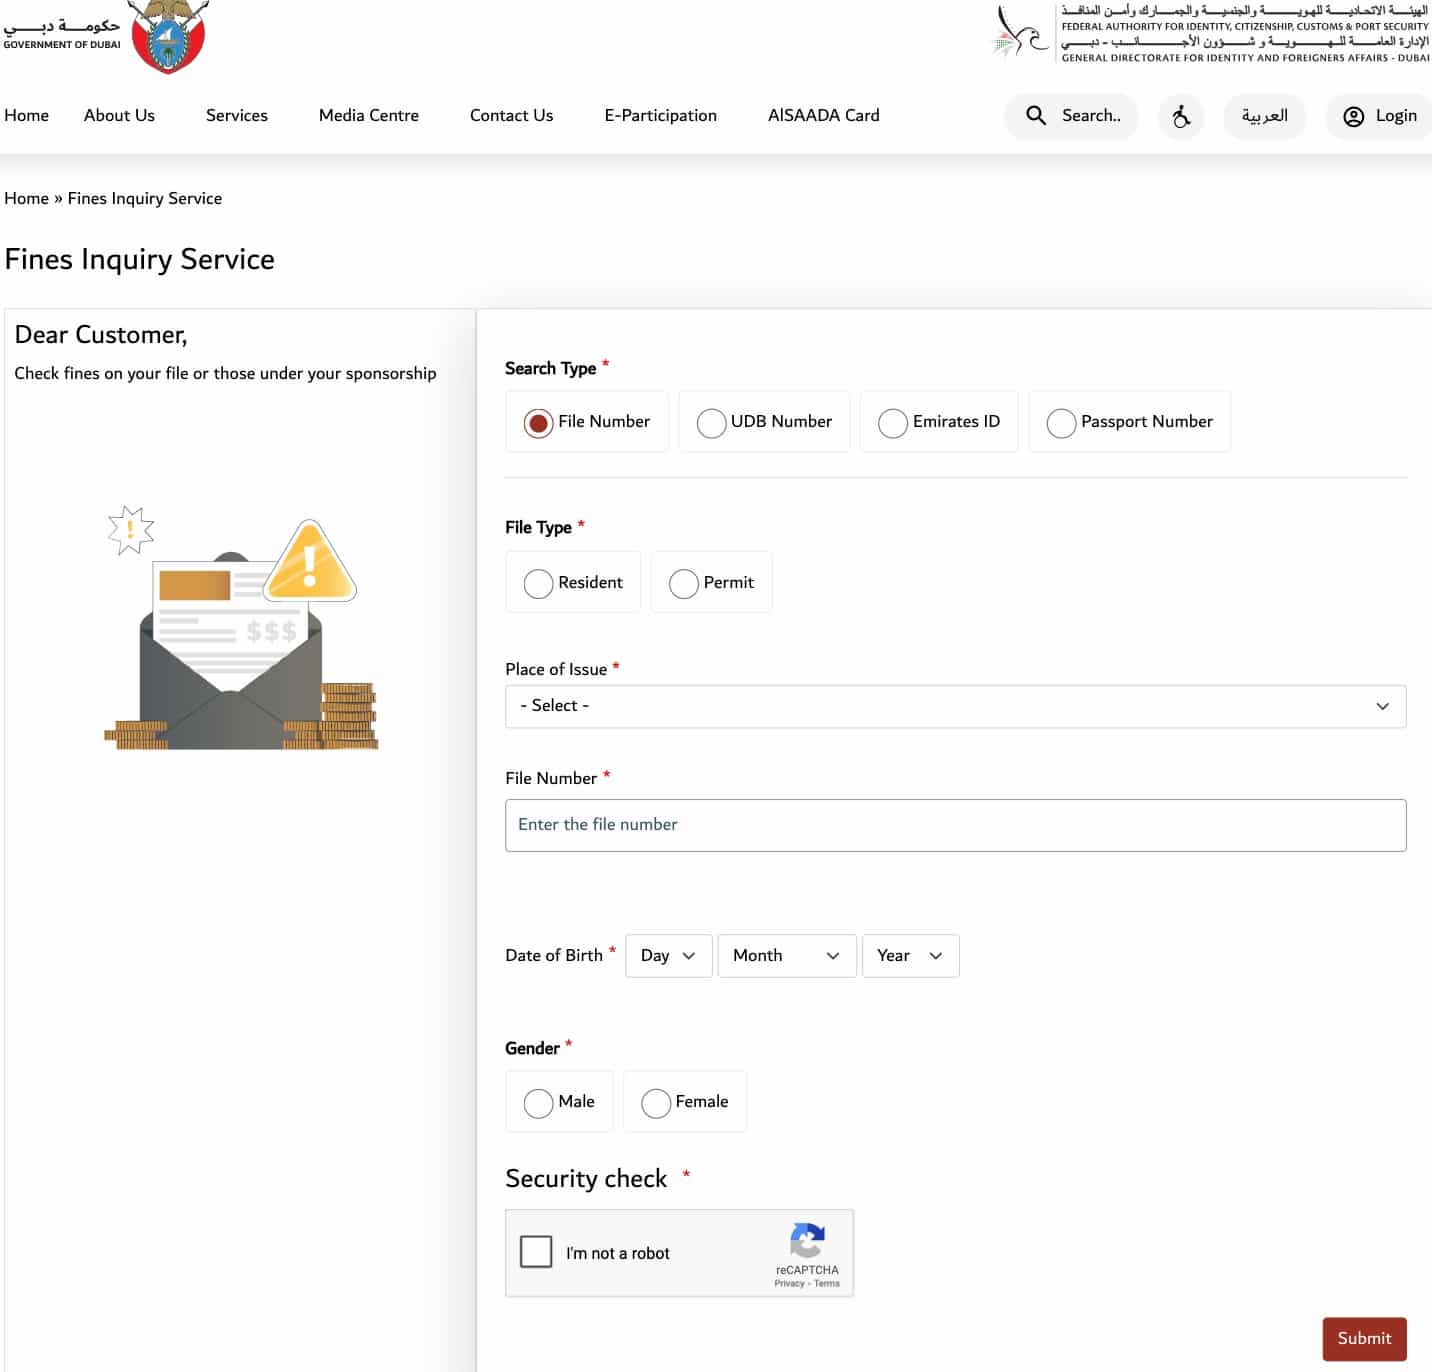Click the Place of Issue dropdown chevron
This screenshot has height=1372, width=1432.
point(1383,706)
